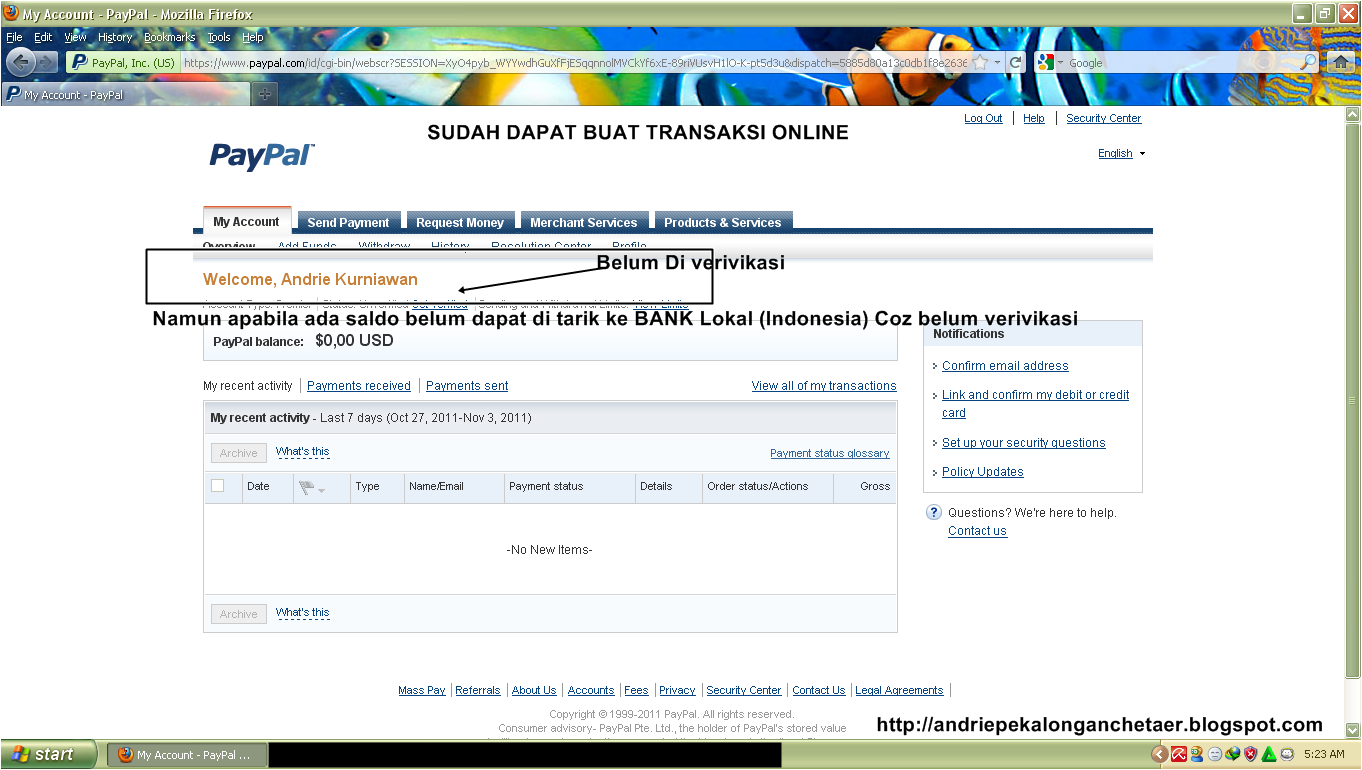Bookmark this page with the star icon

(x=981, y=62)
